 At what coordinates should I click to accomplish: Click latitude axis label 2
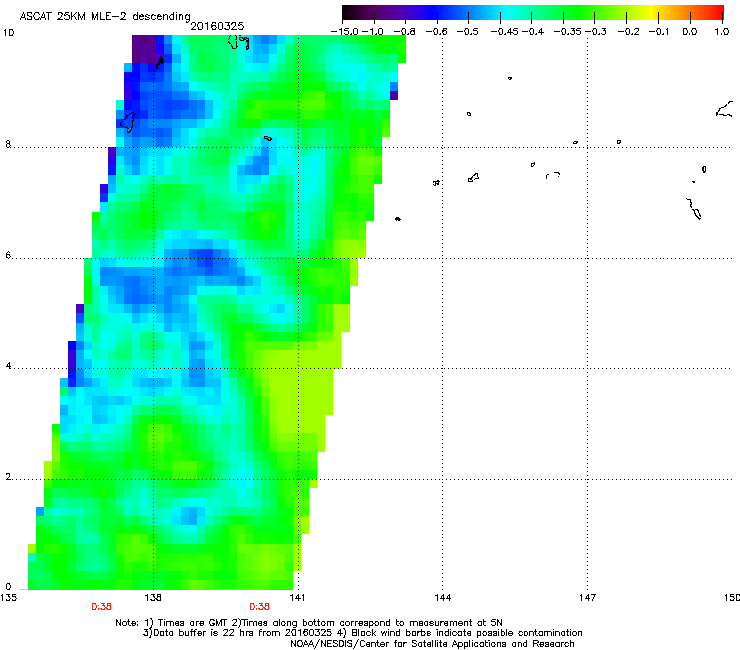tap(8, 476)
